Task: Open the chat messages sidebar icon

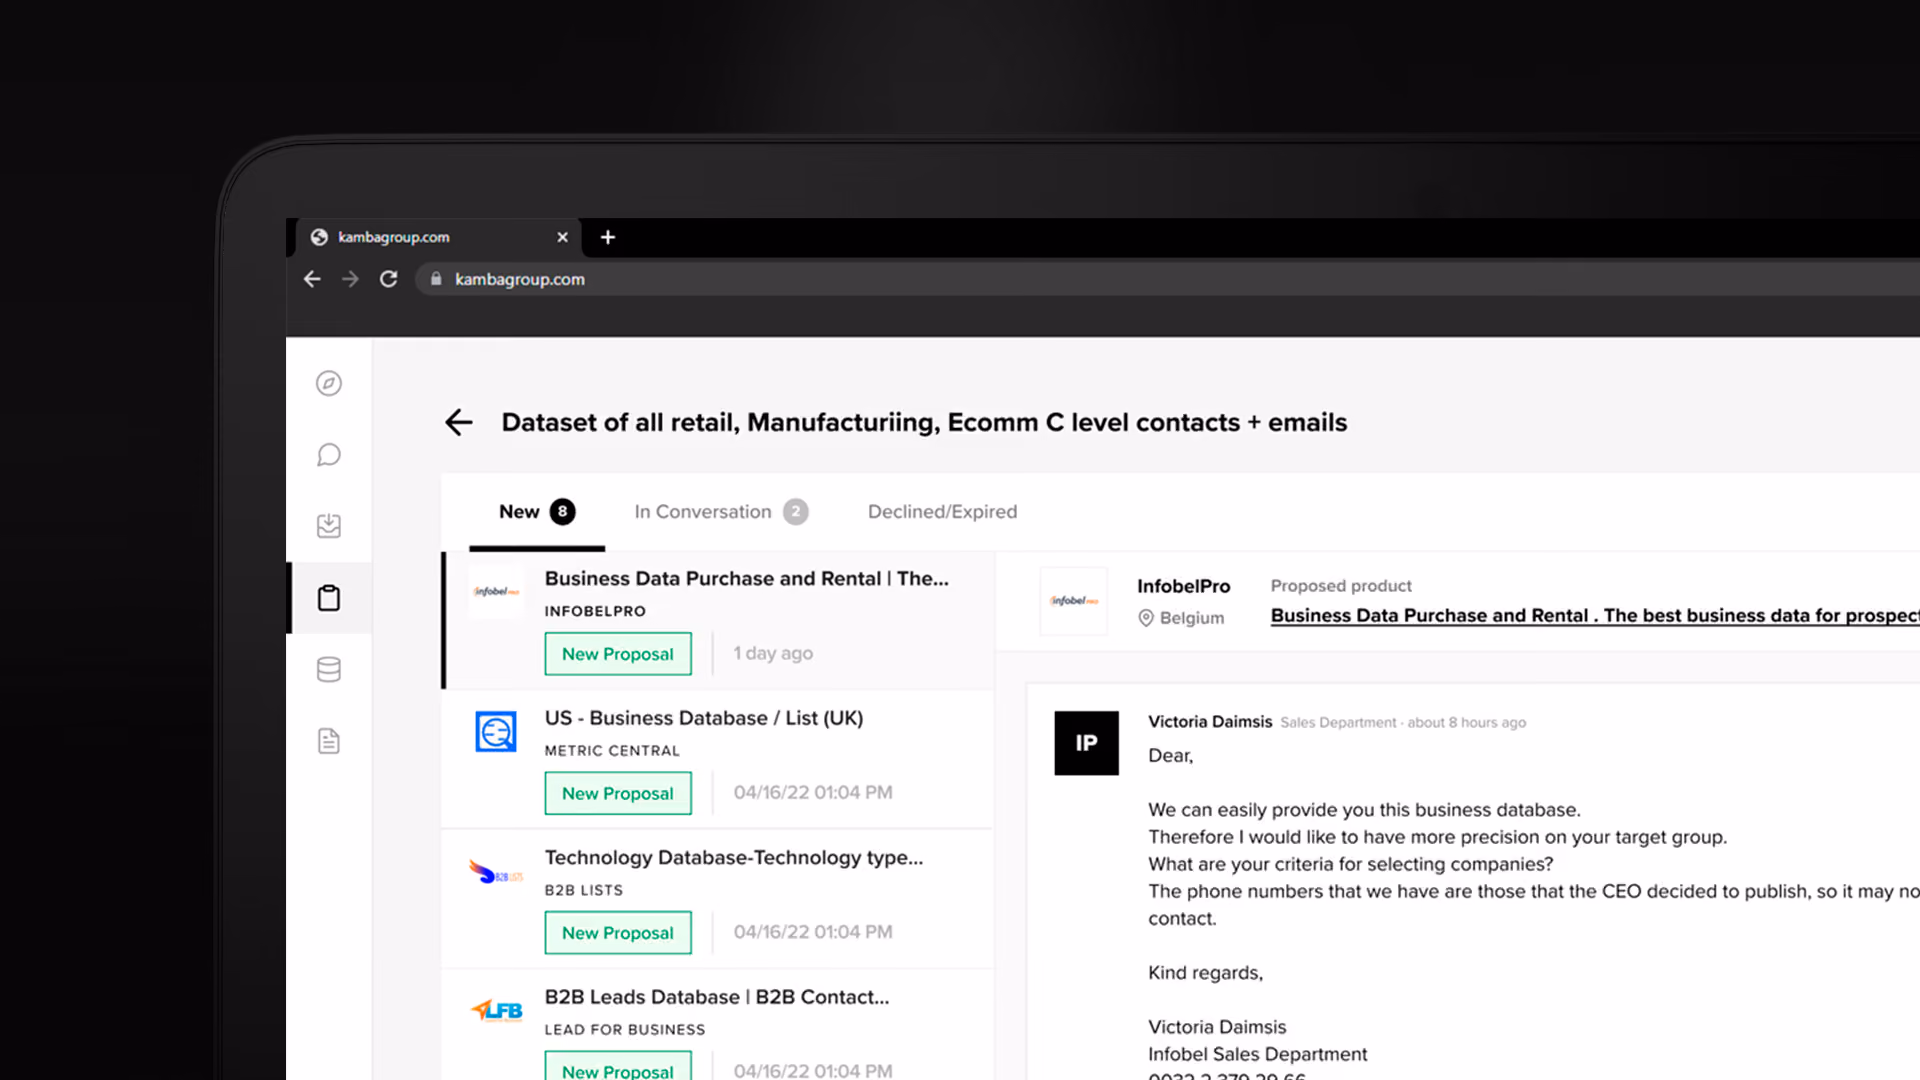Action: point(329,455)
